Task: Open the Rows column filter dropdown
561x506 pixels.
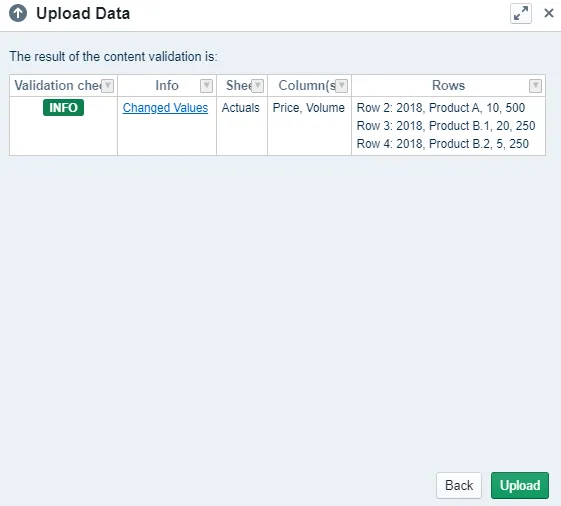Action: click(535, 86)
